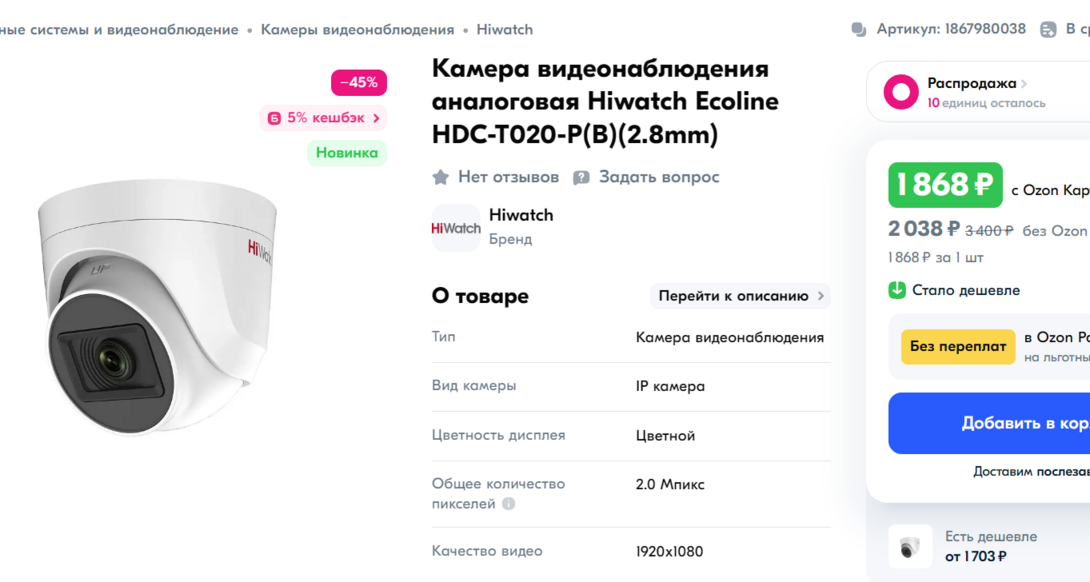The width and height of the screenshot is (1090, 582).
Task: Click the compare icon right of Артикул
Action: tap(1048, 30)
